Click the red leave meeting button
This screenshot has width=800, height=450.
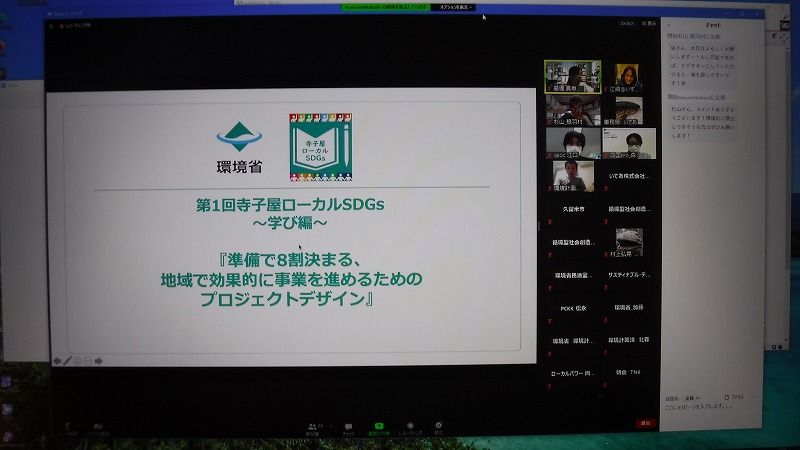(x=645, y=423)
